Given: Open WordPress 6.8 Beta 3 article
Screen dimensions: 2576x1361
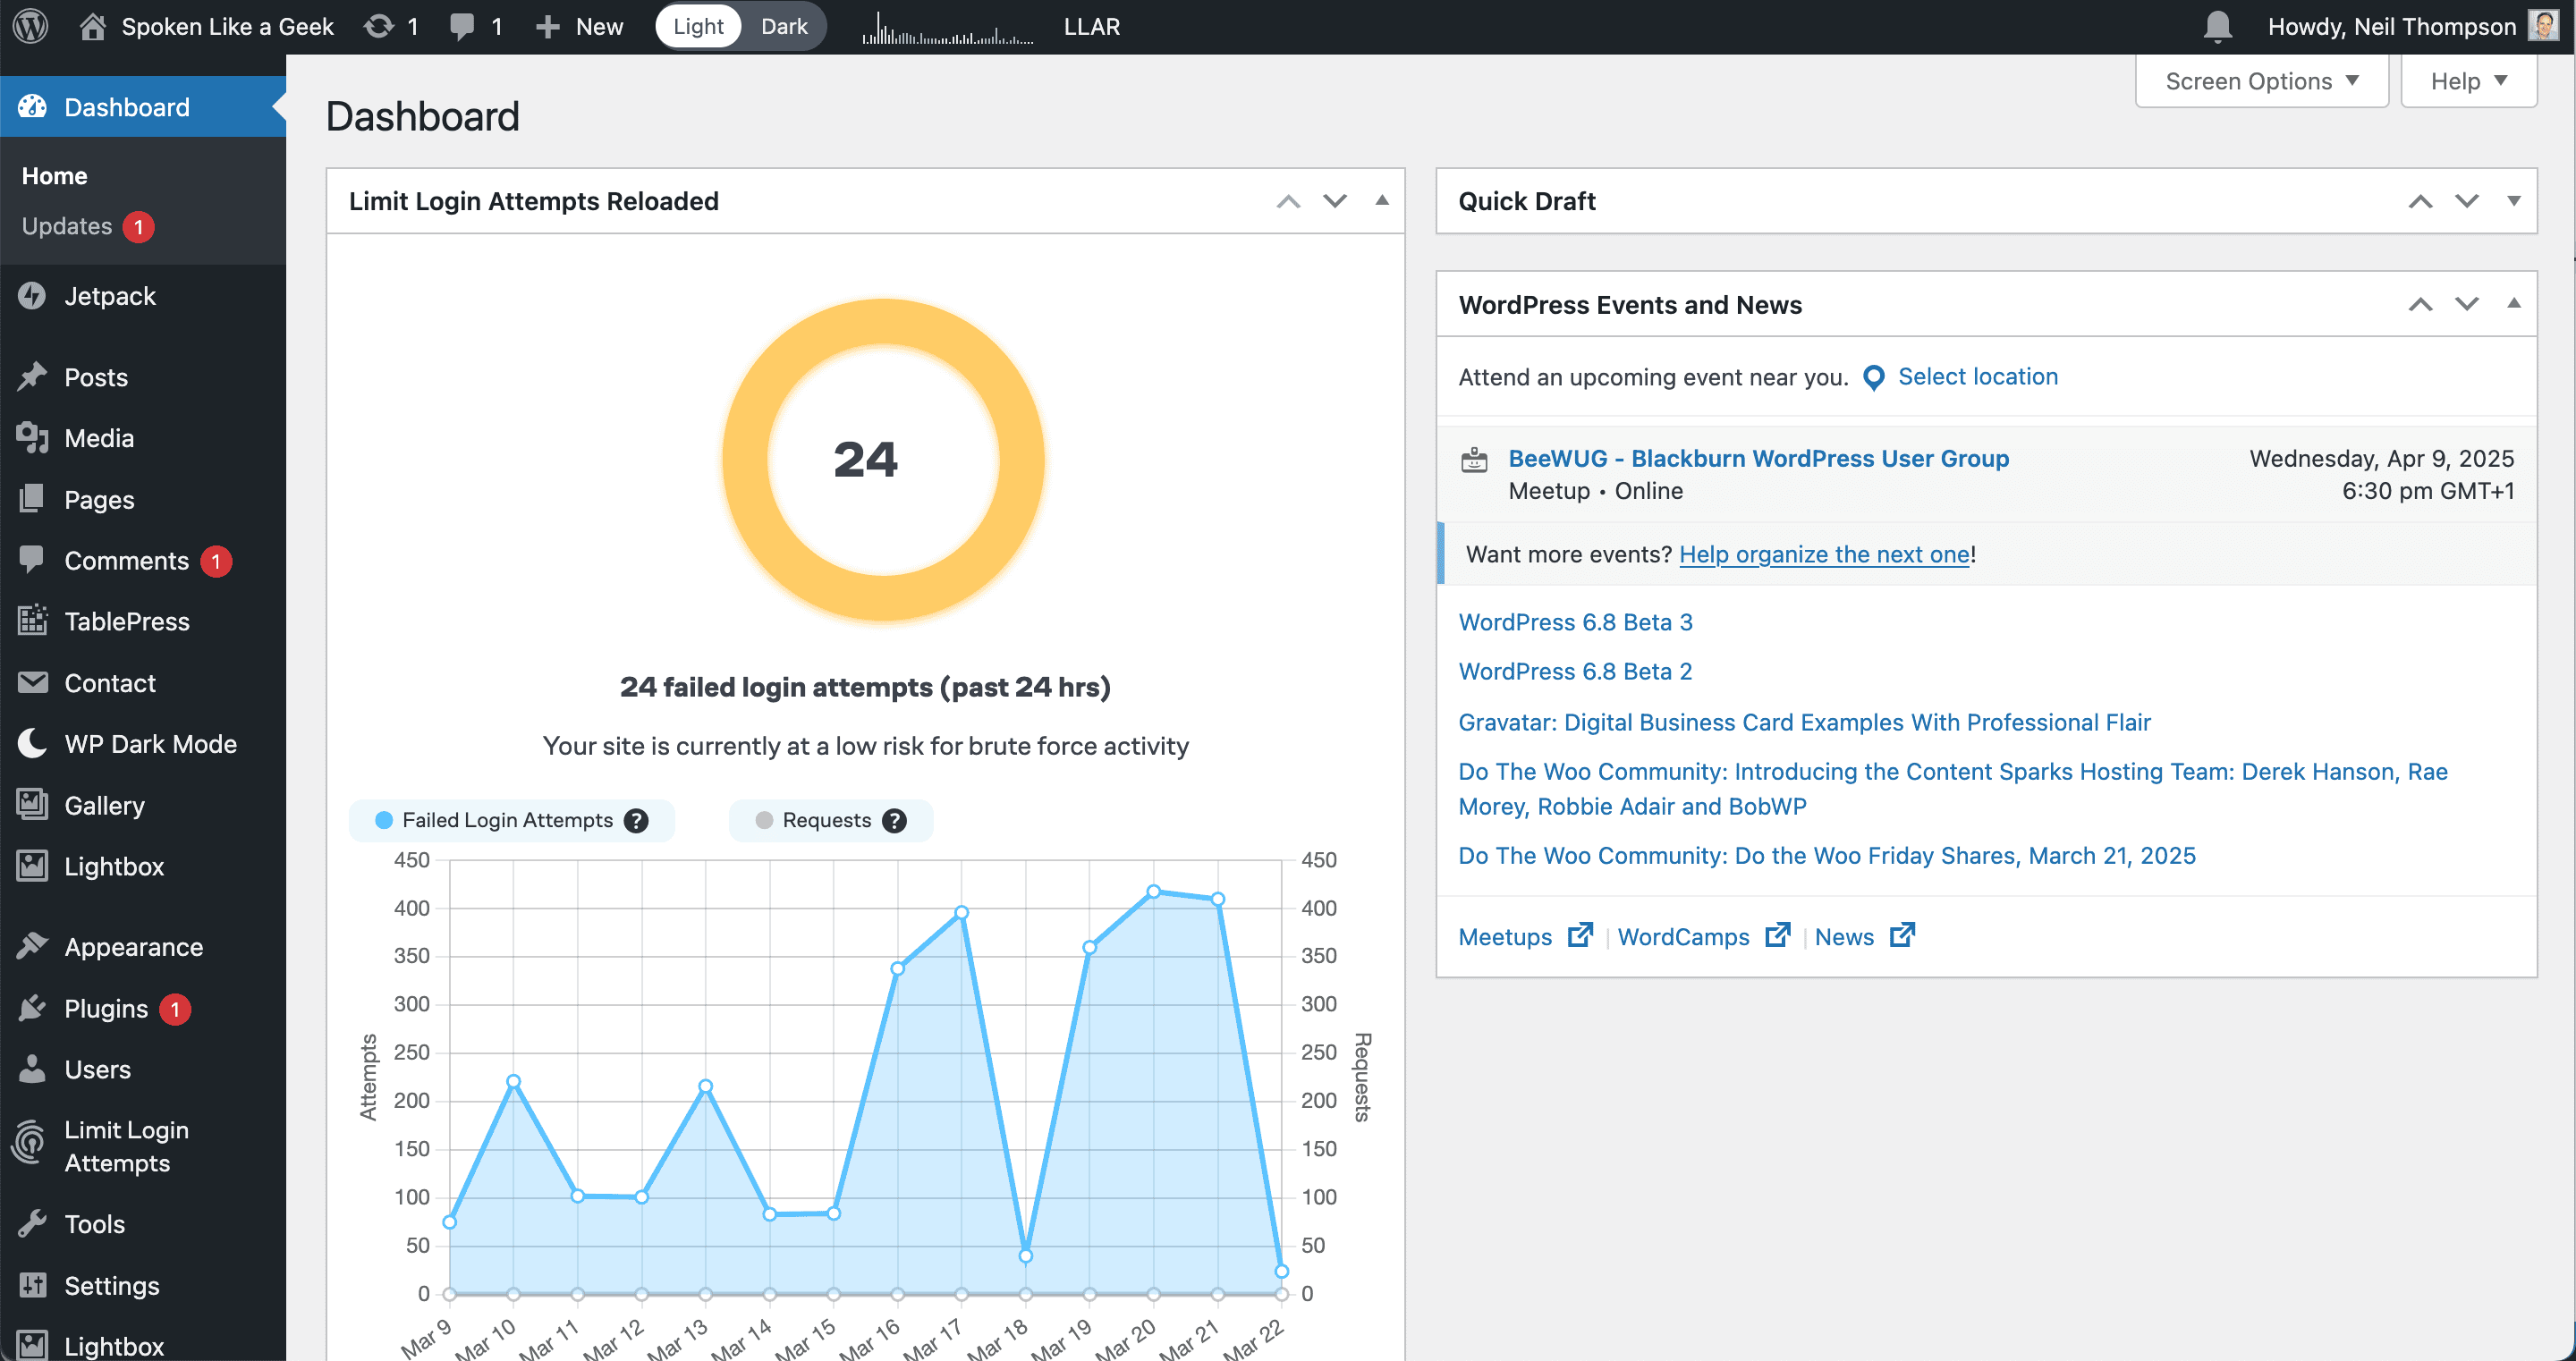Looking at the screenshot, I should coord(1575,622).
